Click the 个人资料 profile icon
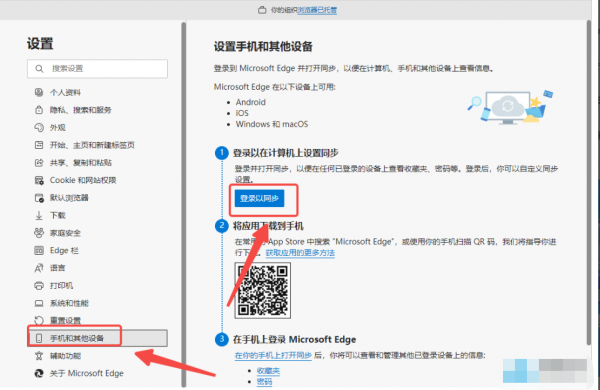The height and width of the screenshot is (390, 600). click(x=39, y=92)
